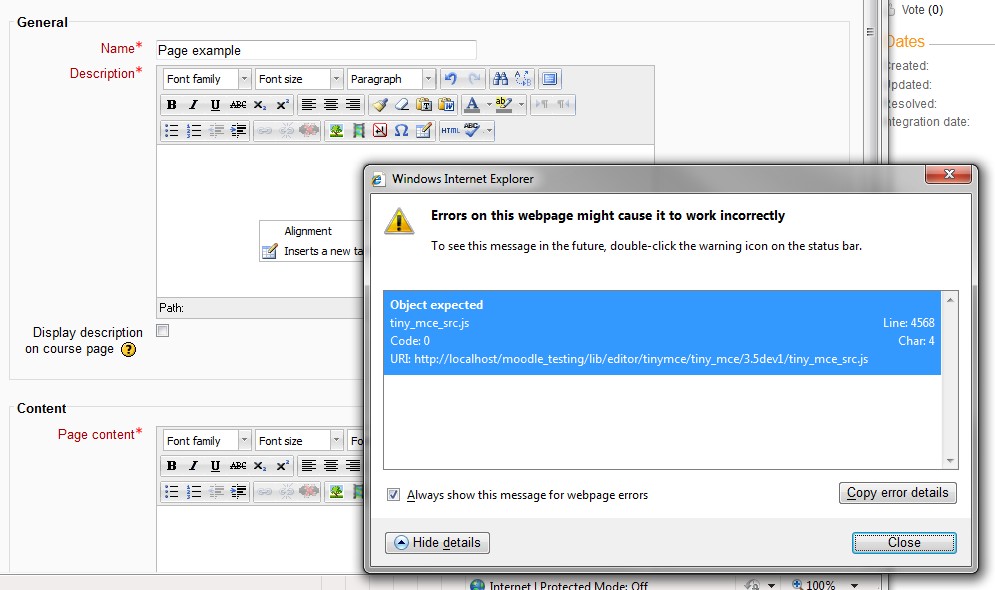The image size is (995, 590).
Task: Apply Strikethrough in the Description editor toolbar
Action: point(238,105)
